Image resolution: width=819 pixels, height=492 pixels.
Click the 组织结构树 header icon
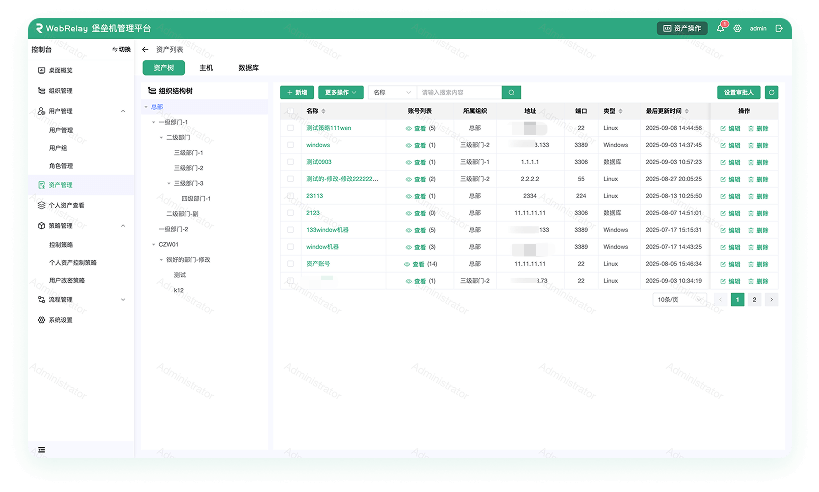[x=151, y=90]
